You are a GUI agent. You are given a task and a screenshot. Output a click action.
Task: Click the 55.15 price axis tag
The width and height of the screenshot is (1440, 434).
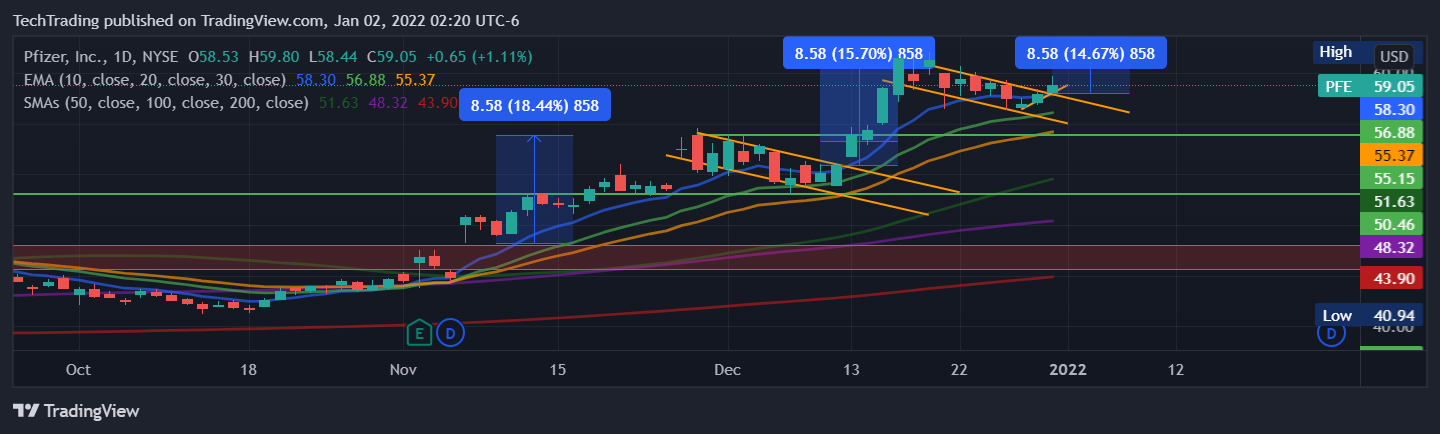point(1392,178)
